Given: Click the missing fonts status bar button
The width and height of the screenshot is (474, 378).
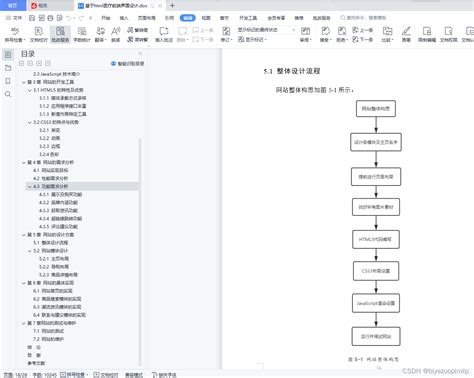Looking at the screenshot, I should [164, 375].
